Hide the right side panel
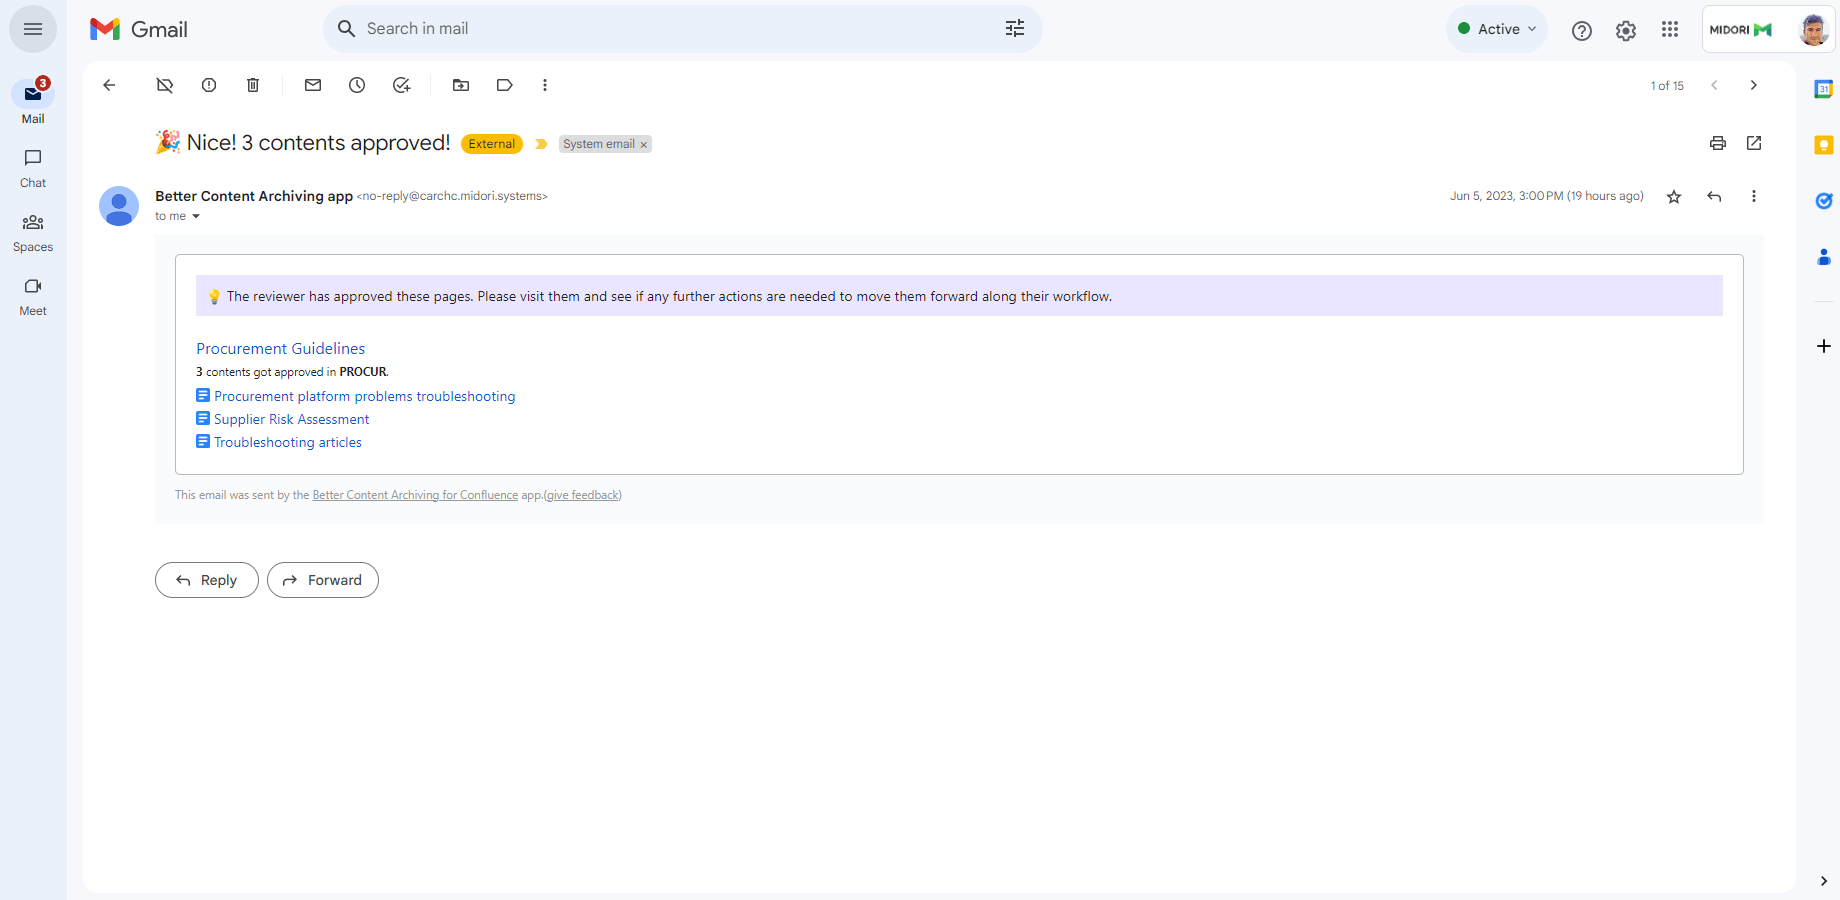 pyautogui.click(x=1822, y=881)
